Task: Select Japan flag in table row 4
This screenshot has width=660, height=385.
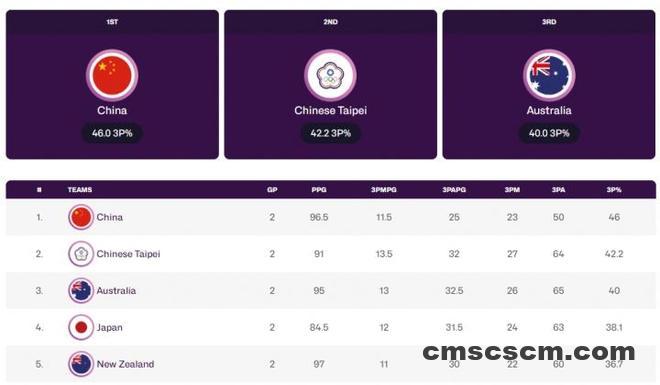Action: pos(81,327)
